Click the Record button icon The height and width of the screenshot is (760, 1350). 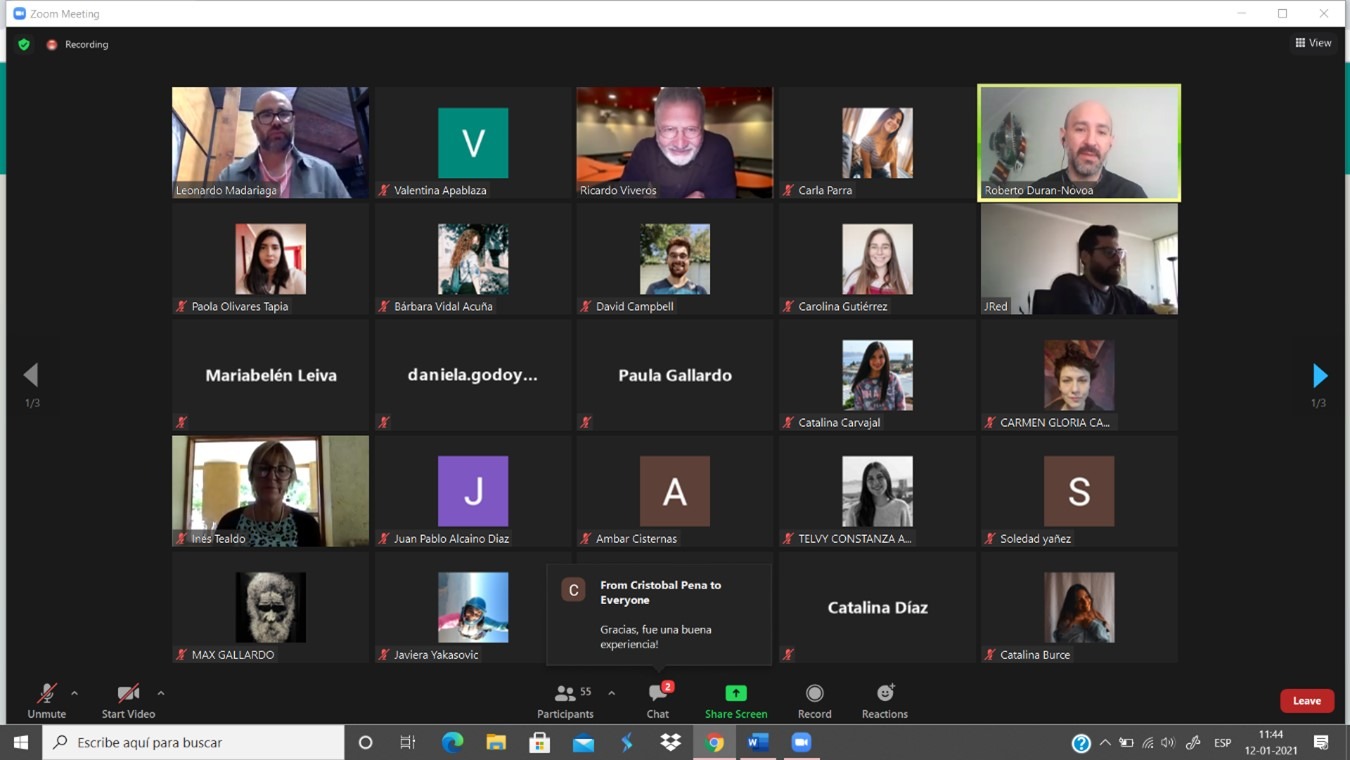pos(814,693)
